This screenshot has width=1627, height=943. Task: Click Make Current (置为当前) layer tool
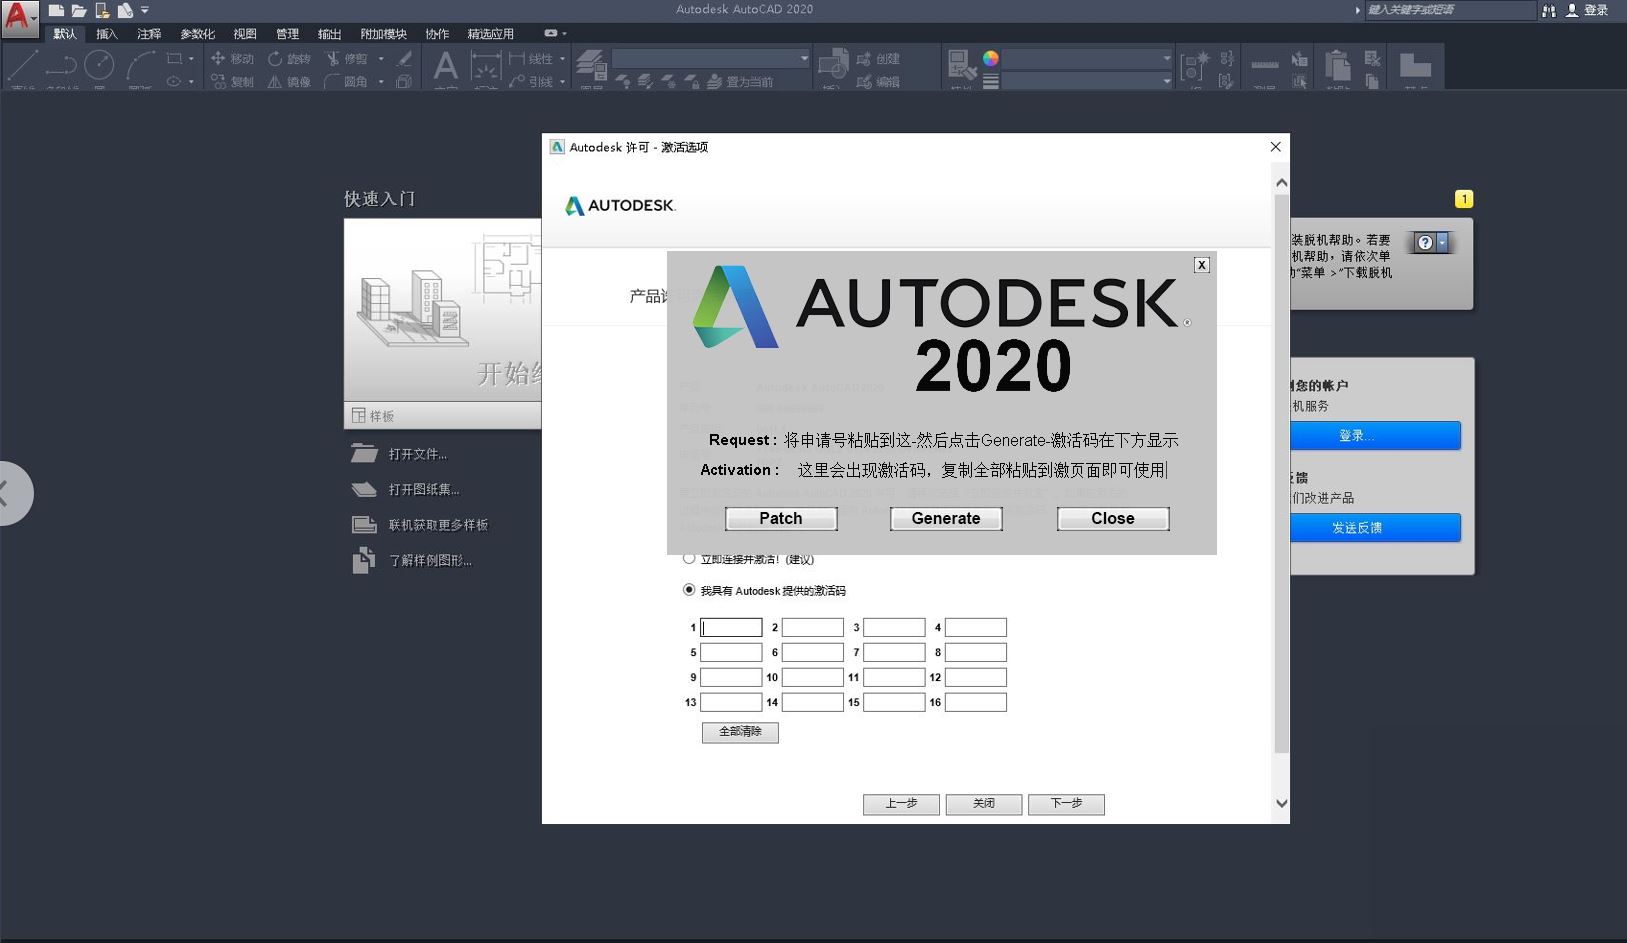pos(741,82)
